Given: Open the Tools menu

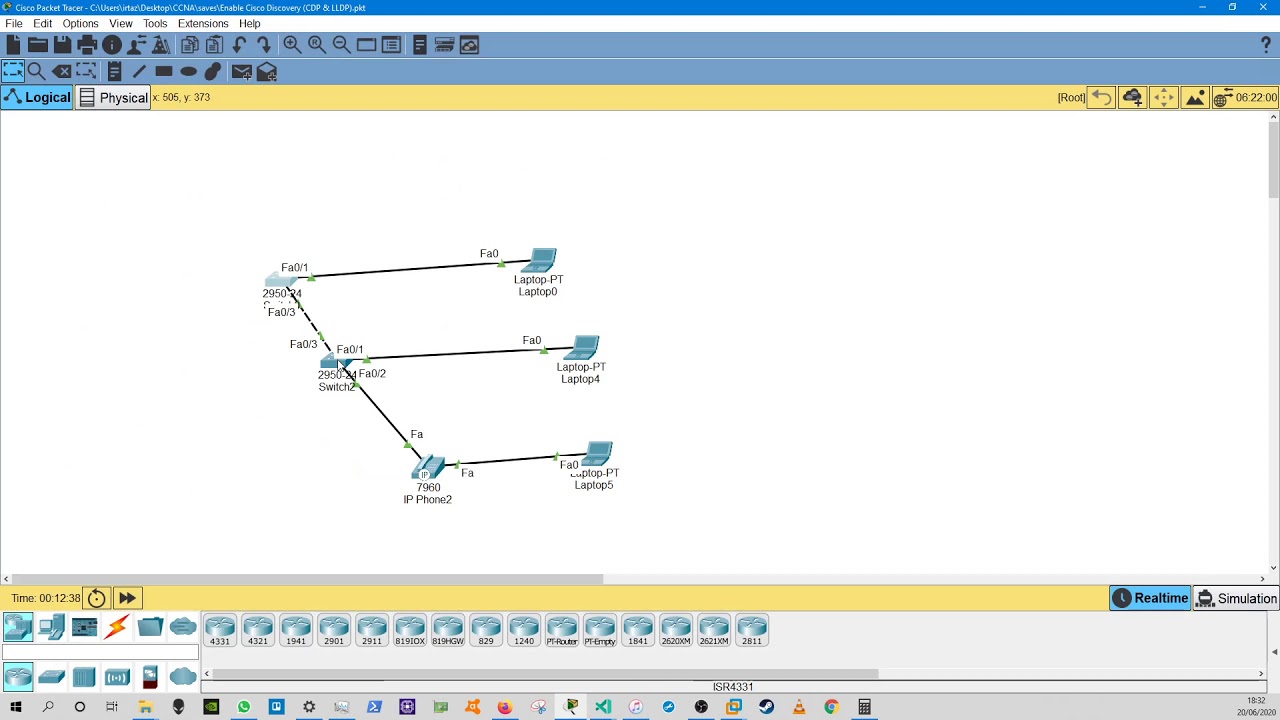Looking at the screenshot, I should (155, 23).
